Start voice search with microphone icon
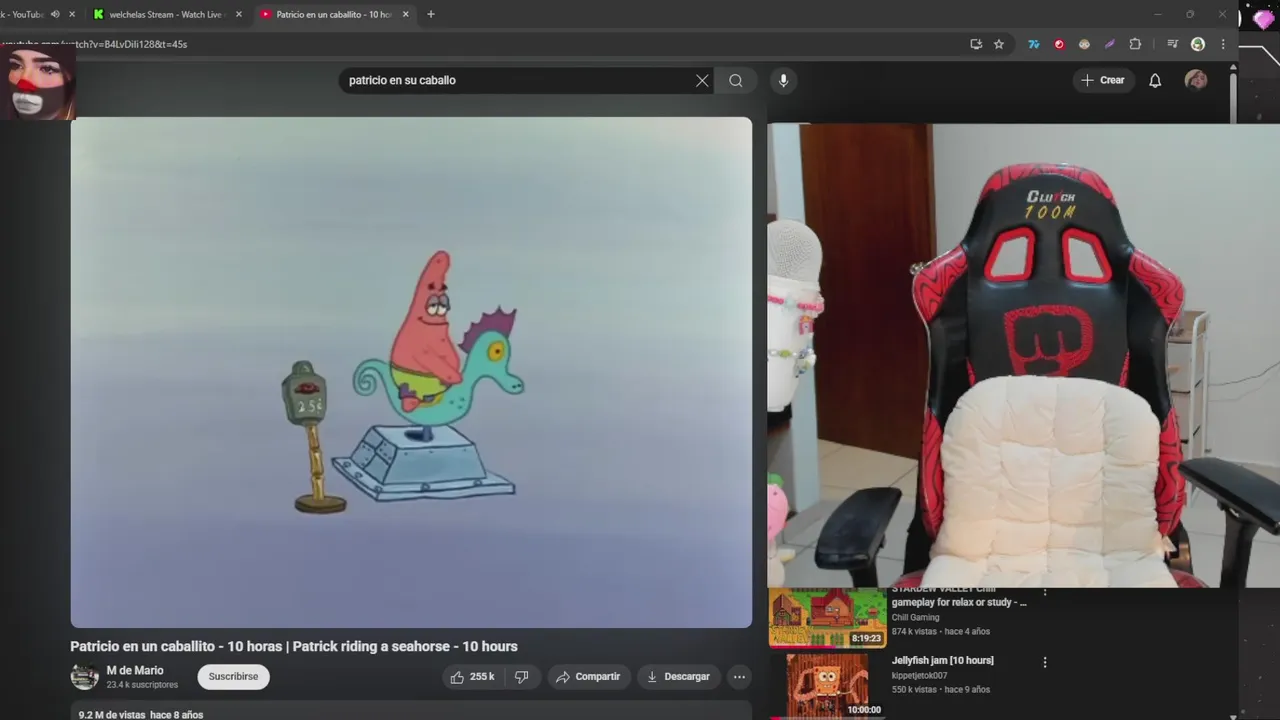This screenshot has height=720, width=1280. [783, 81]
